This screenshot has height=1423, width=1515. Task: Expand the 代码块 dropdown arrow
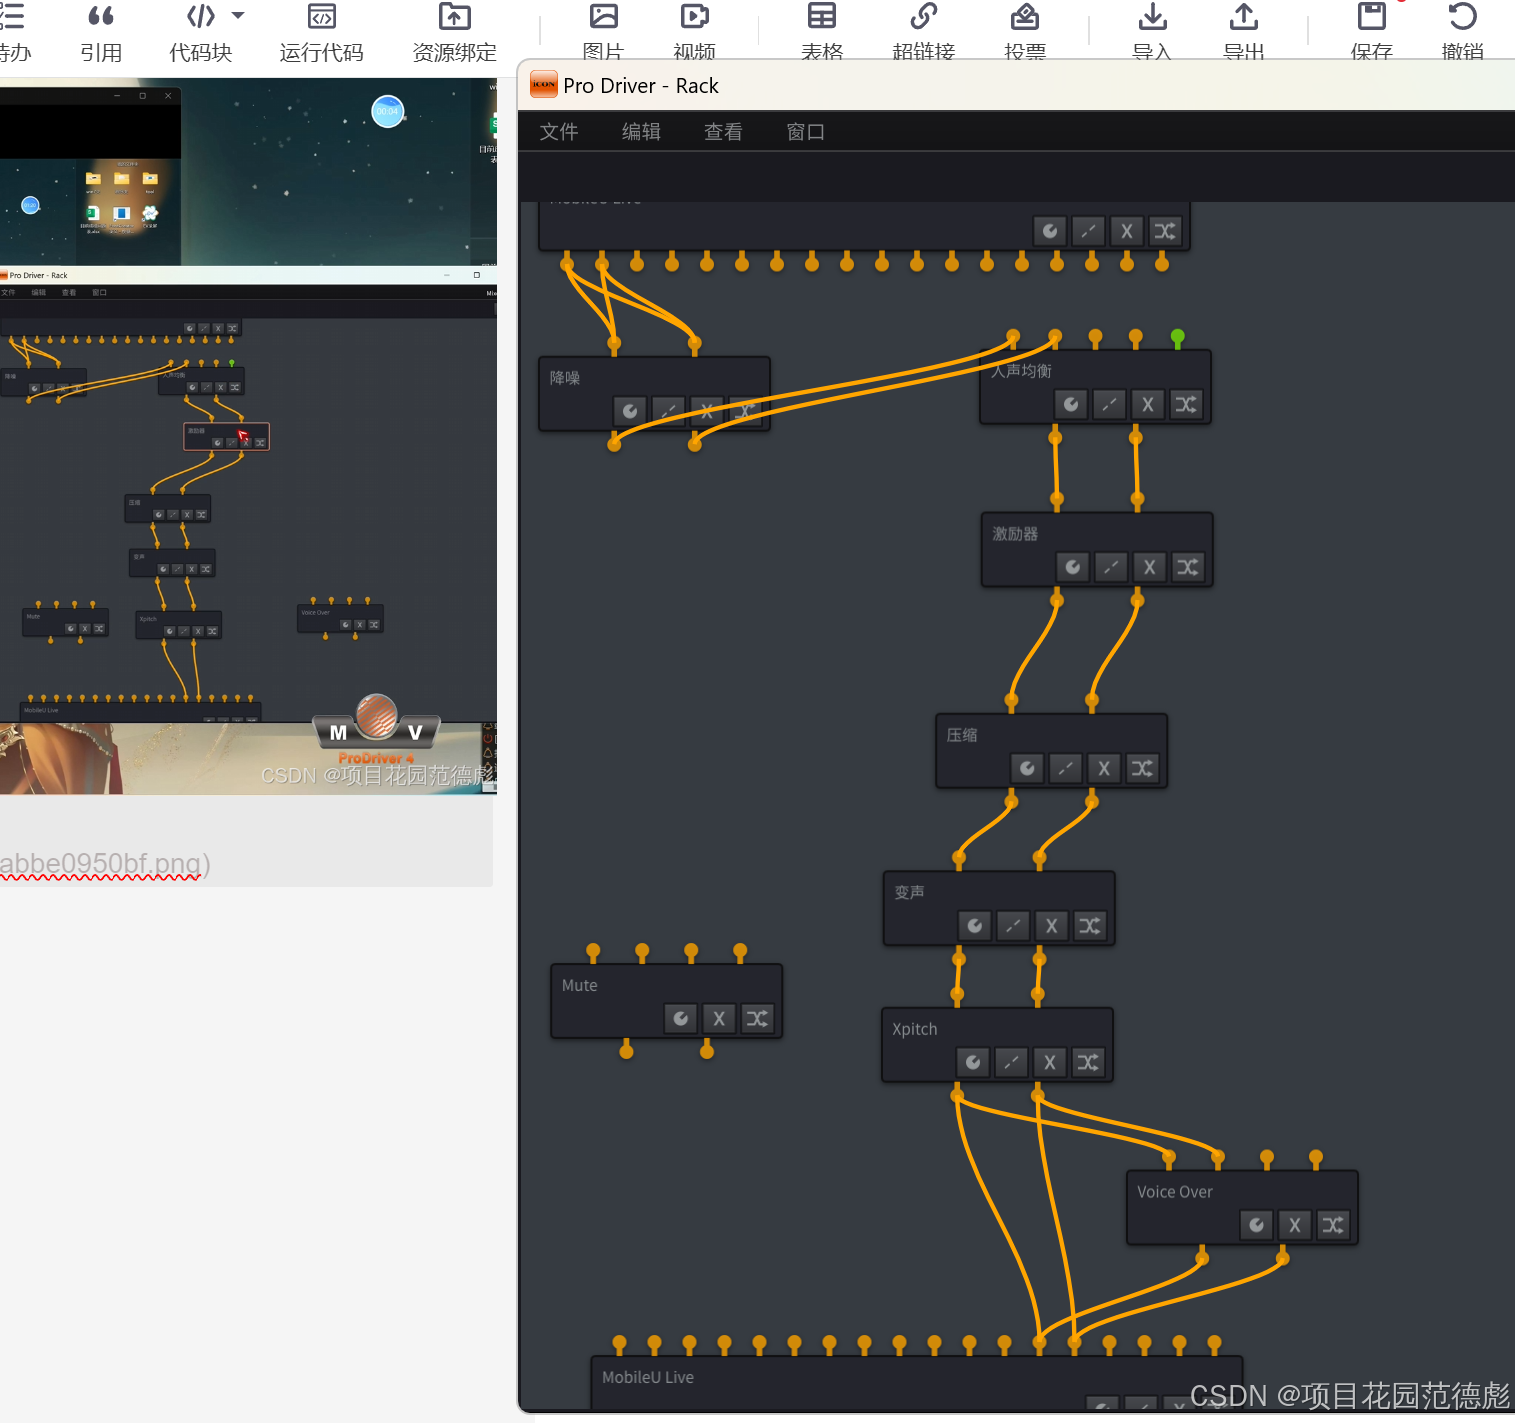click(238, 16)
